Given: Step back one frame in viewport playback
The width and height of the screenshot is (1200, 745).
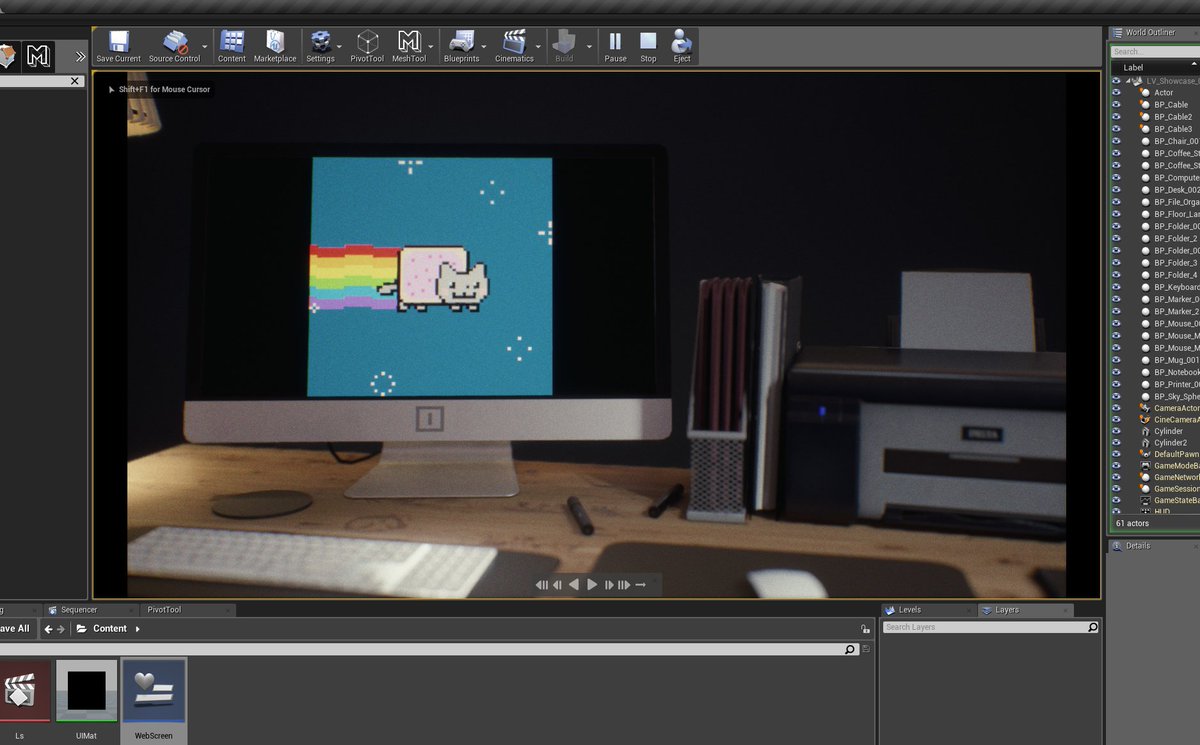Looking at the screenshot, I should pyautogui.click(x=558, y=585).
